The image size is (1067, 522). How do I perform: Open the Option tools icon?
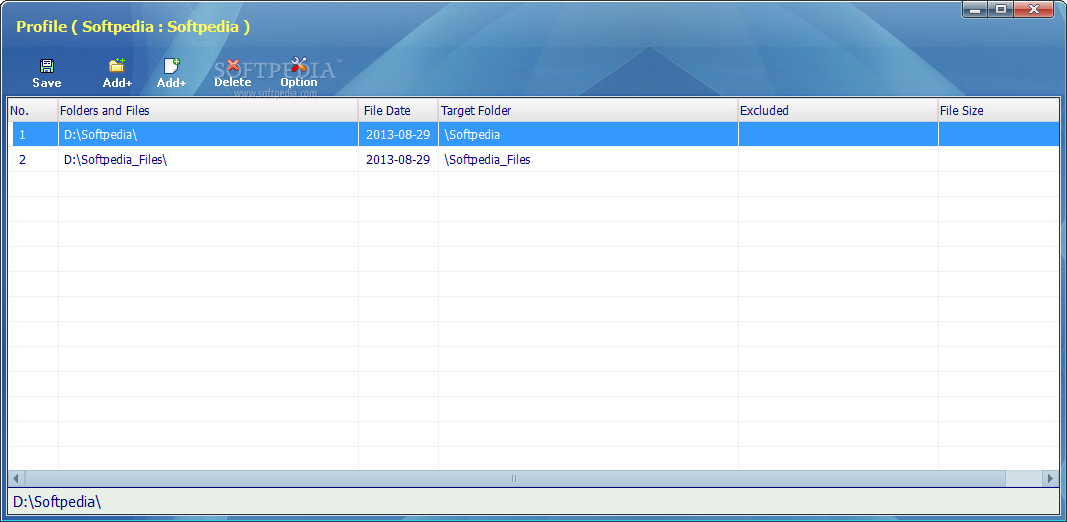pyautogui.click(x=299, y=74)
